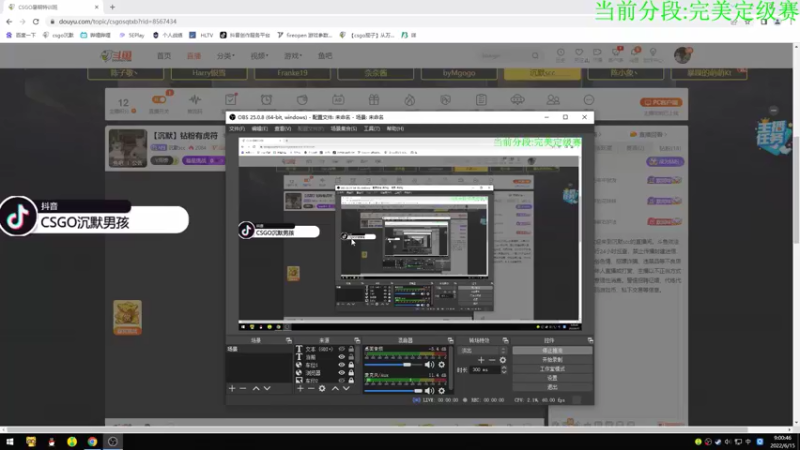Viewport: 800px width, 450px height.
Task: Click the 设置 button in OBS controls
Action: 552,378
